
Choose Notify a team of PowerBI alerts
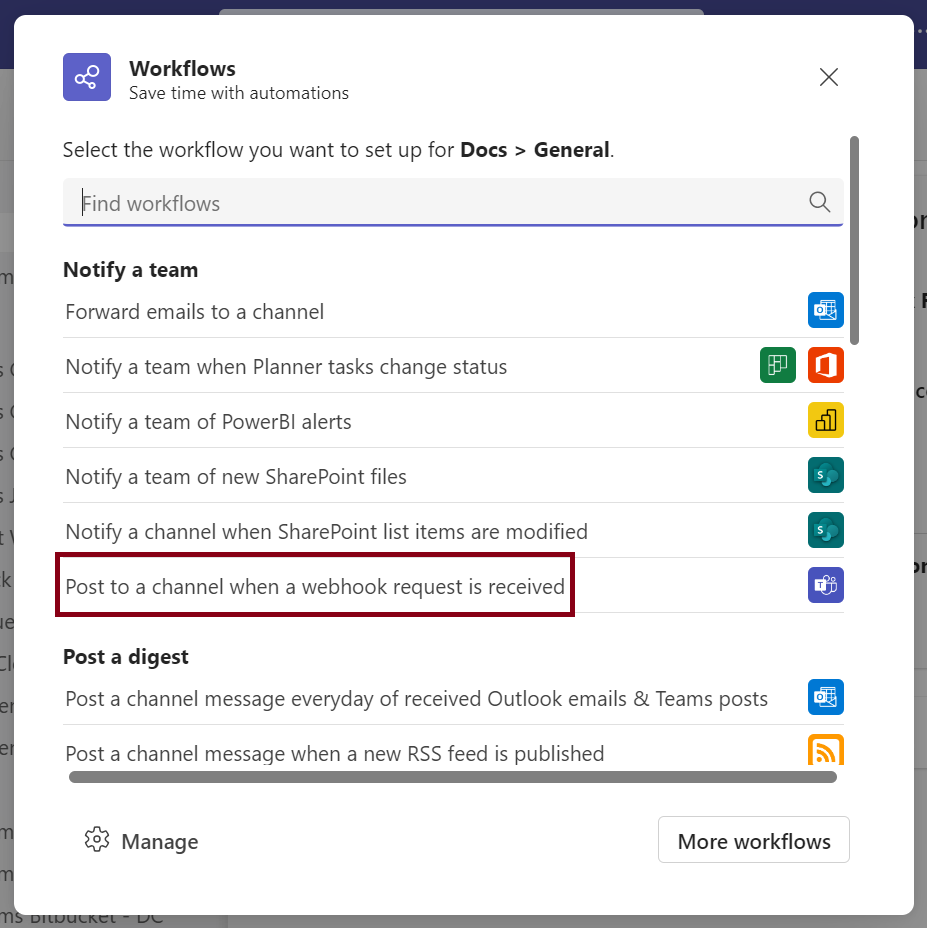coord(453,421)
